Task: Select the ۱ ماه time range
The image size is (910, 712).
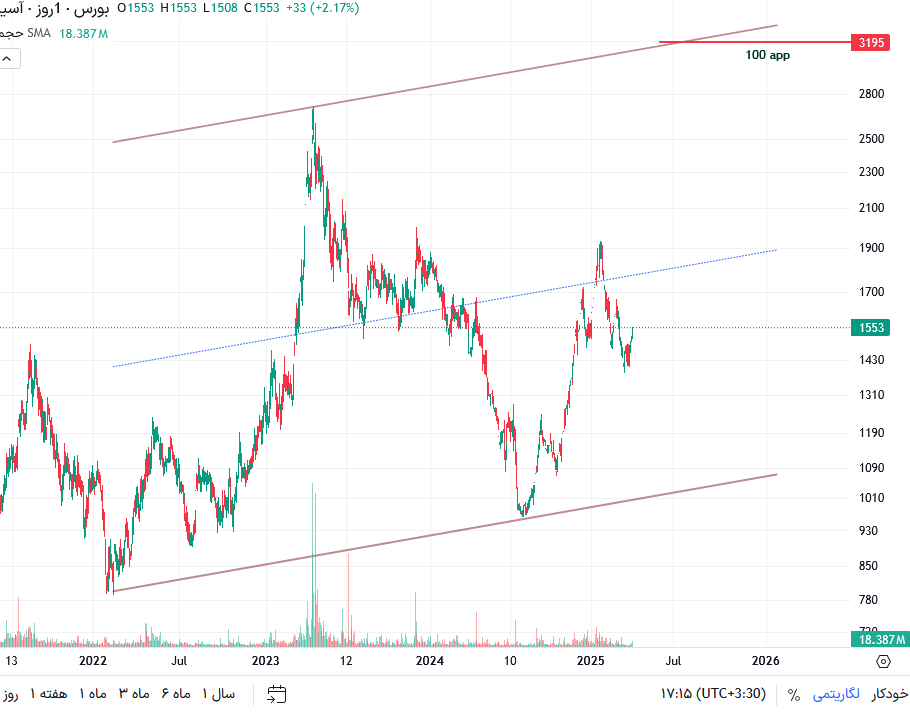Action: click(x=93, y=693)
